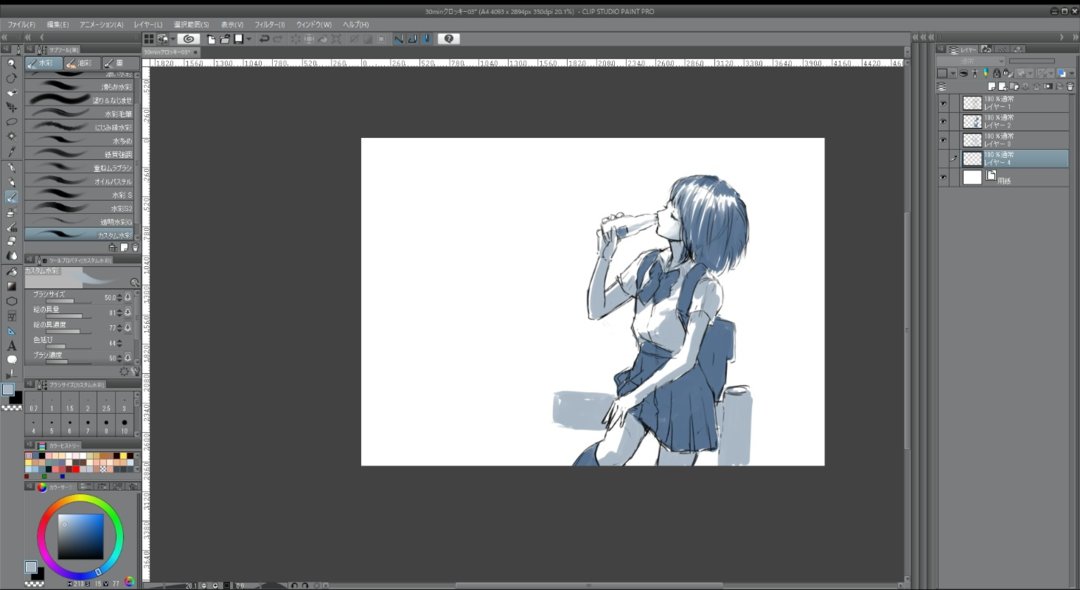The width and height of the screenshot is (1080, 590).
Task: Select the Rotate/Move view tool
Action: tap(11, 78)
